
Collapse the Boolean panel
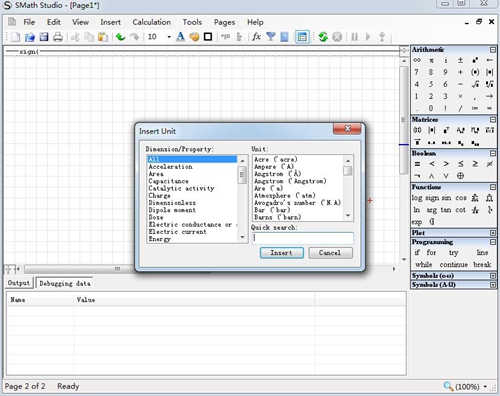(493, 153)
